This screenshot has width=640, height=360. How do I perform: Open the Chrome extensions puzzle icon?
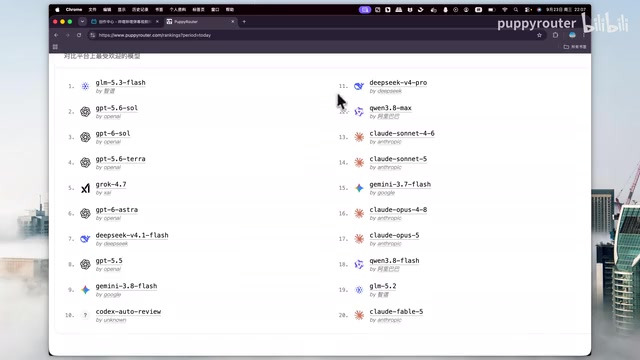pos(556,35)
